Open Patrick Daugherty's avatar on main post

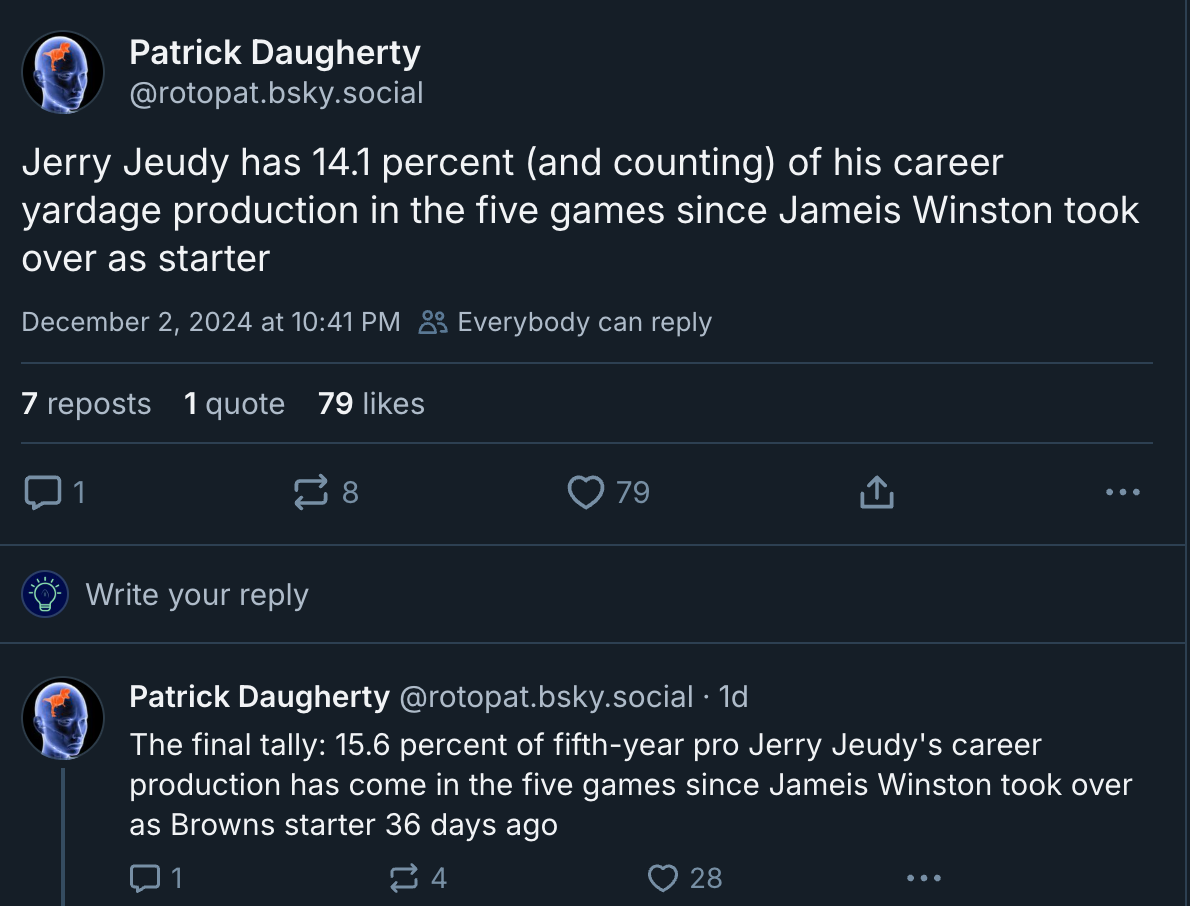[x=63, y=72]
